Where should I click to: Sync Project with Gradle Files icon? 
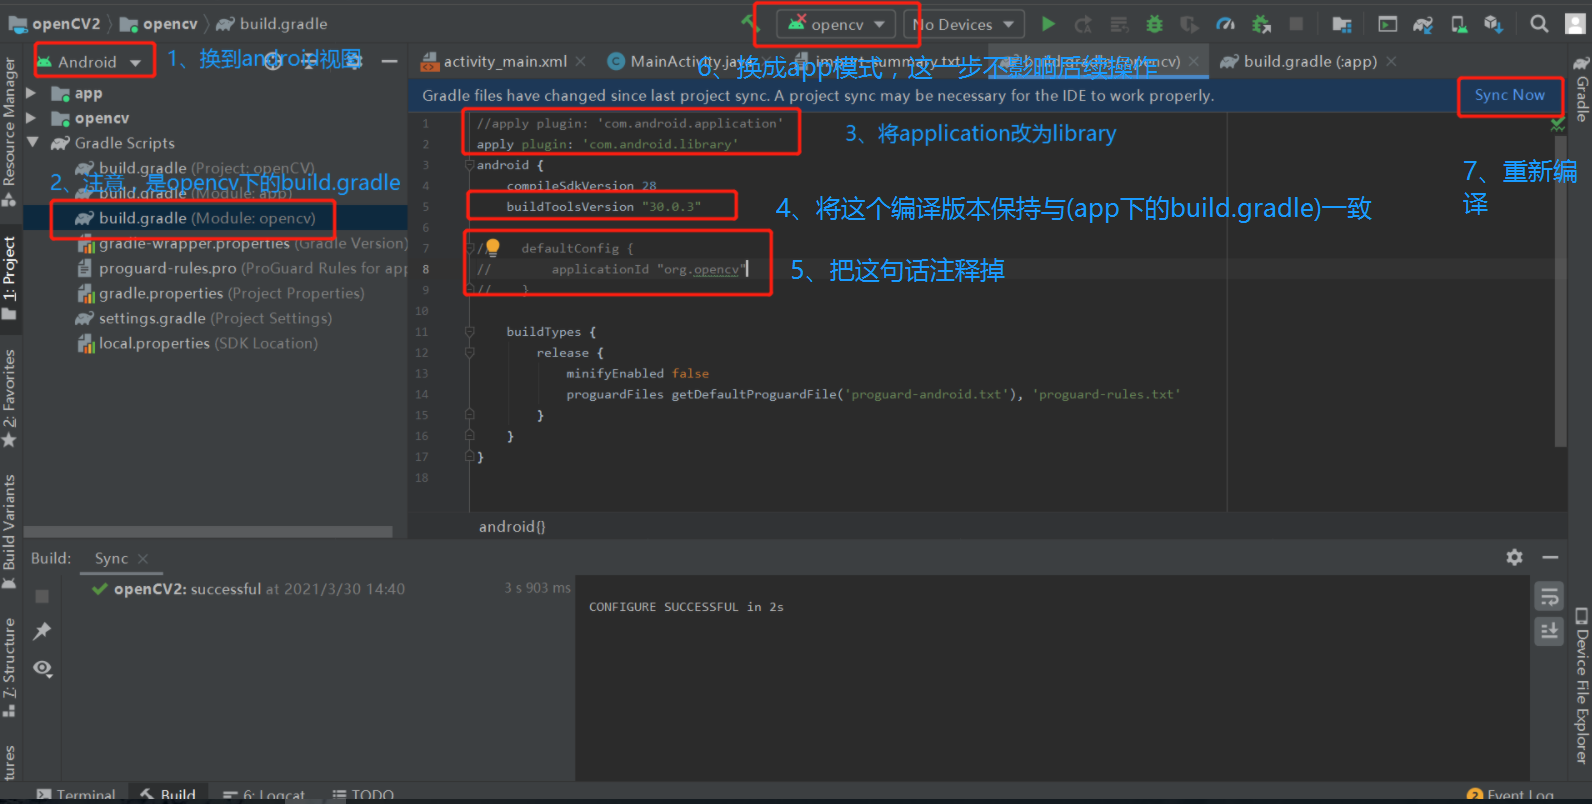click(1423, 24)
